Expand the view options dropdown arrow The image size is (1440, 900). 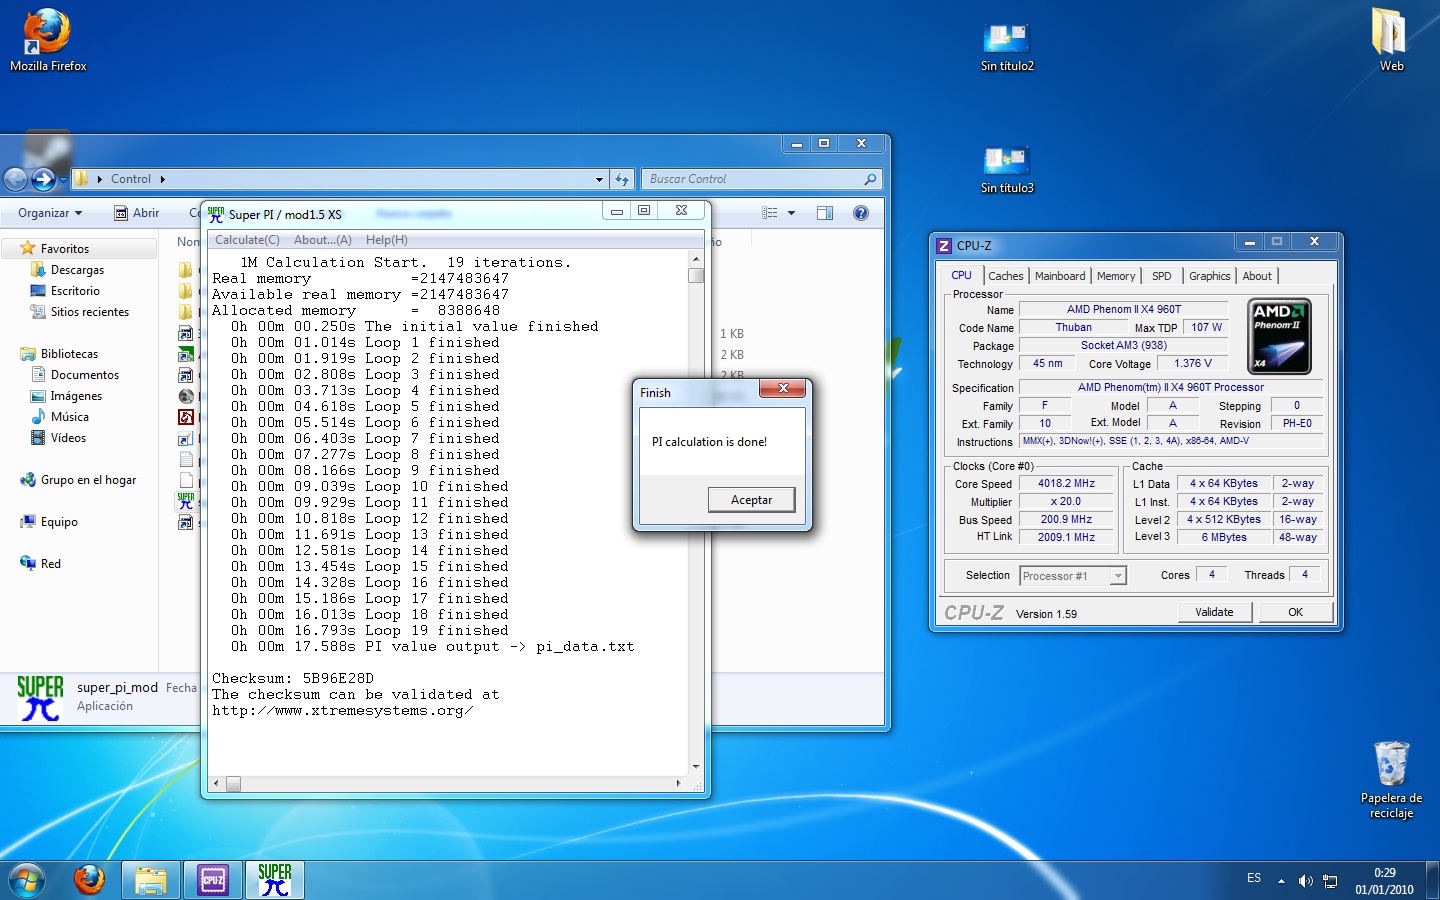791,213
